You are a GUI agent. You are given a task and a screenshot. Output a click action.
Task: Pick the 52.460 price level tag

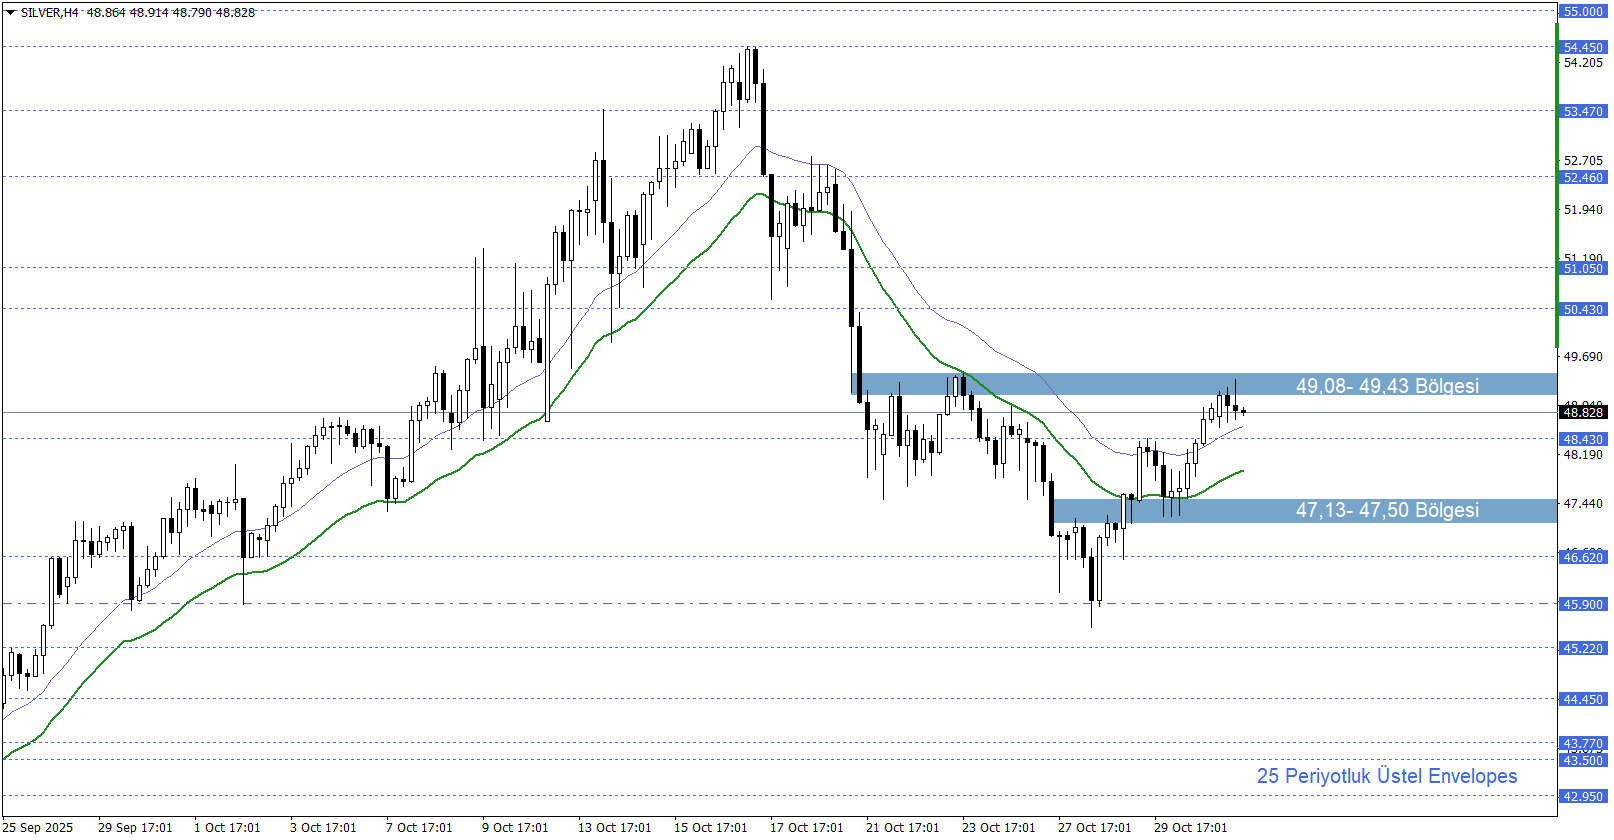point(1582,177)
